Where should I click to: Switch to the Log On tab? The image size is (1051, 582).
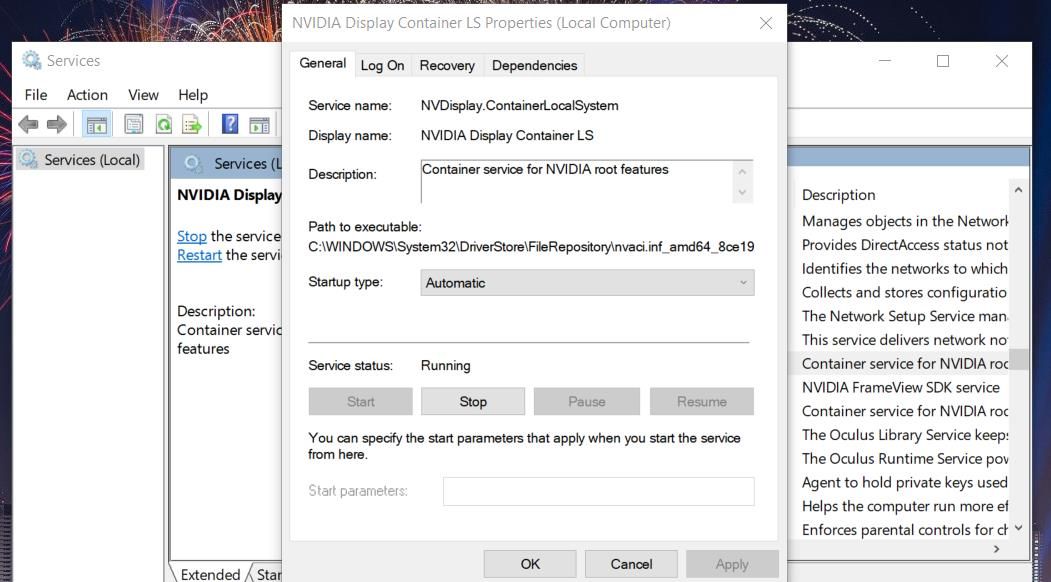pos(382,65)
